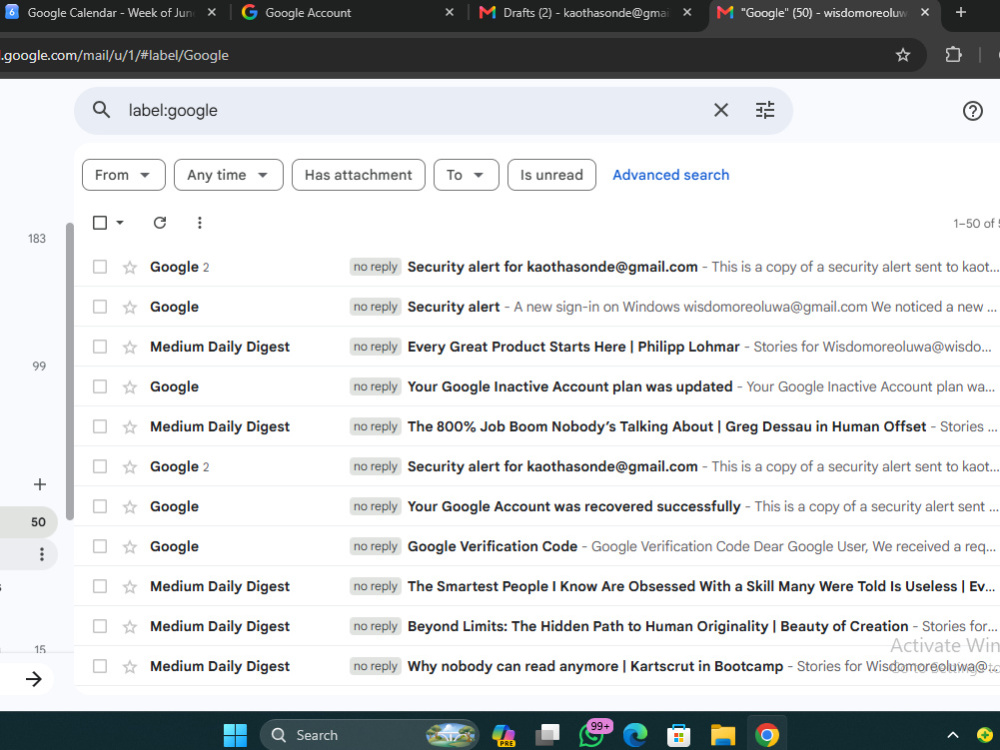Click the right arrow icon in sidebar
Image resolution: width=1000 pixels, height=750 pixels.
click(33, 679)
